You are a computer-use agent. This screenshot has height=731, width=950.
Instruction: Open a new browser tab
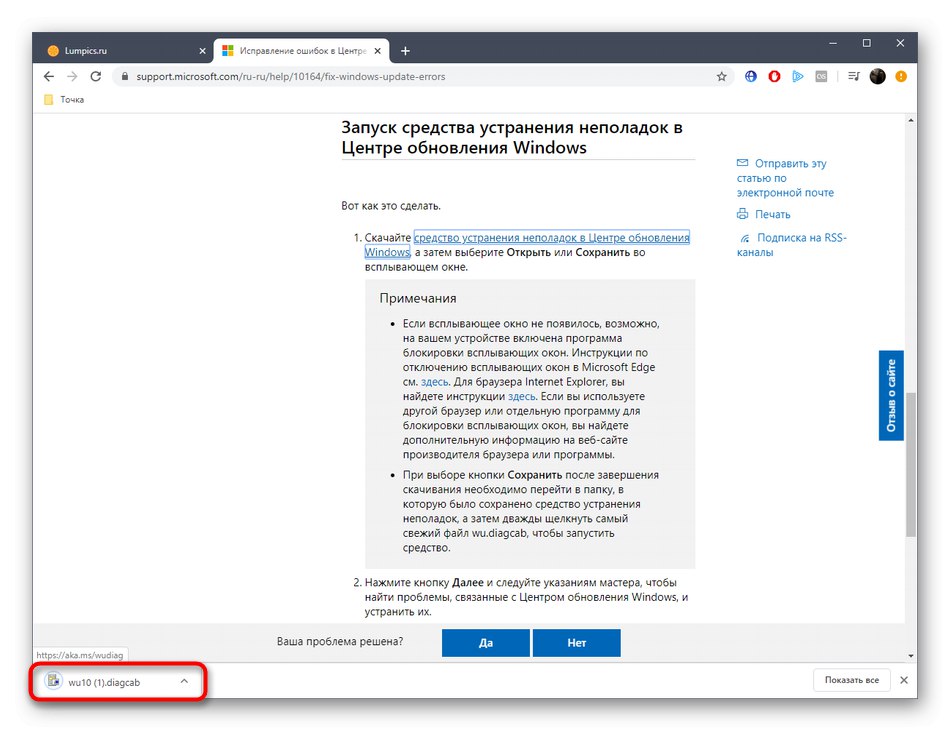click(x=405, y=51)
